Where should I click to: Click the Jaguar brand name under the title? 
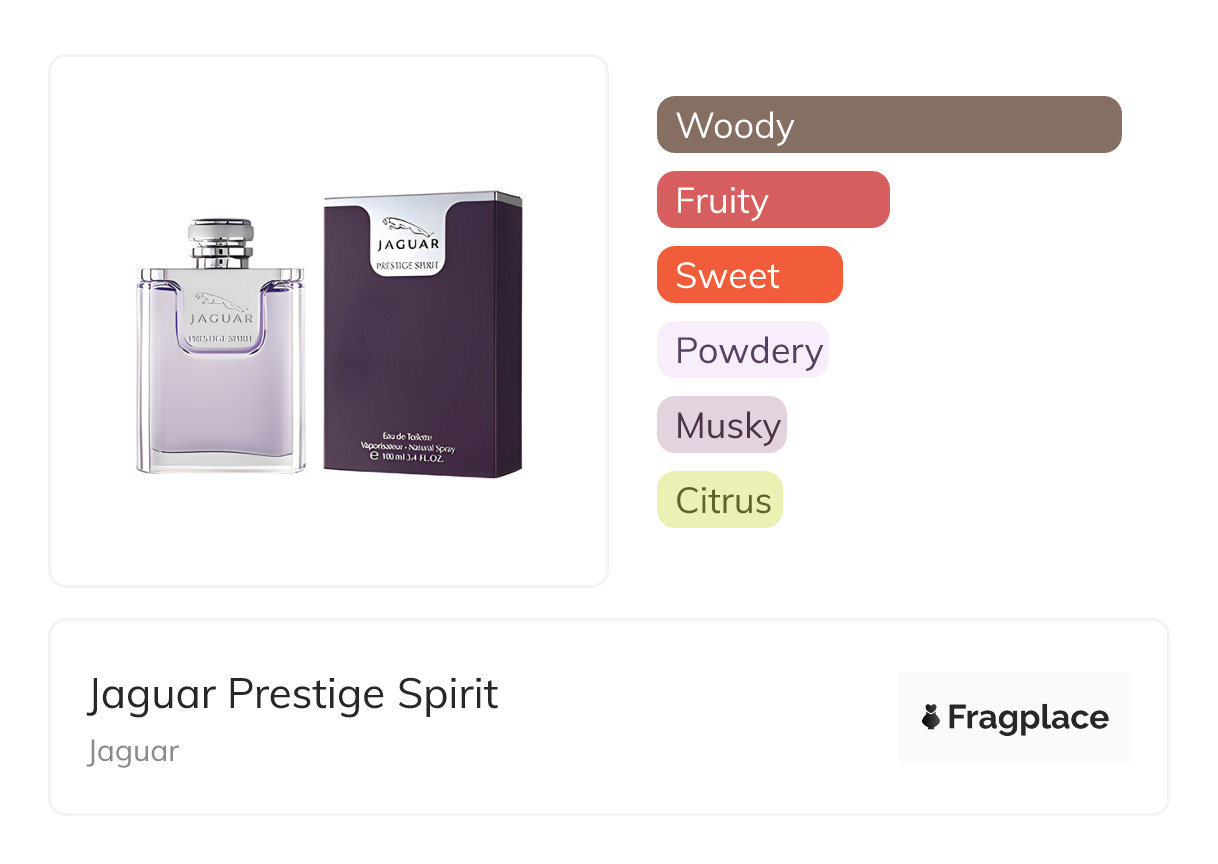coord(133,751)
